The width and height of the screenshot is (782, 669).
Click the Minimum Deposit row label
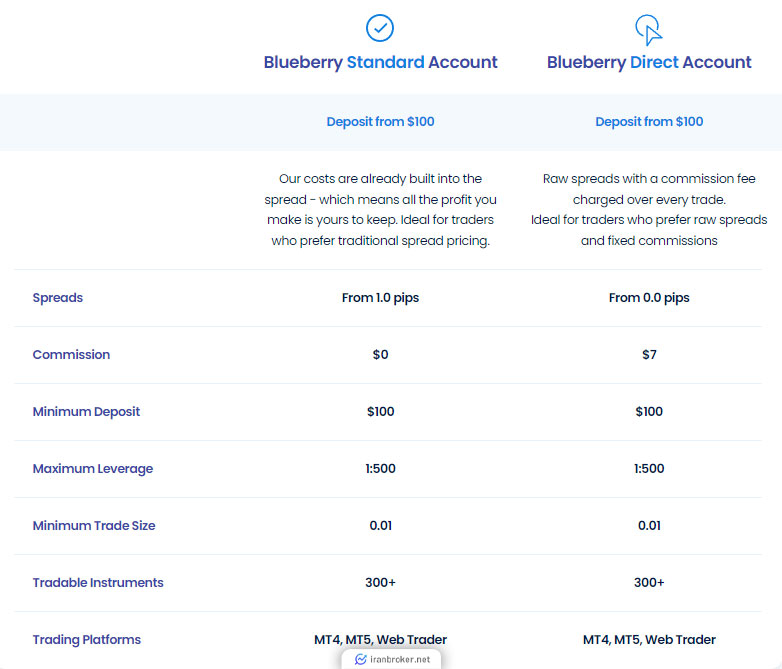pyautogui.click(x=86, y=412)
